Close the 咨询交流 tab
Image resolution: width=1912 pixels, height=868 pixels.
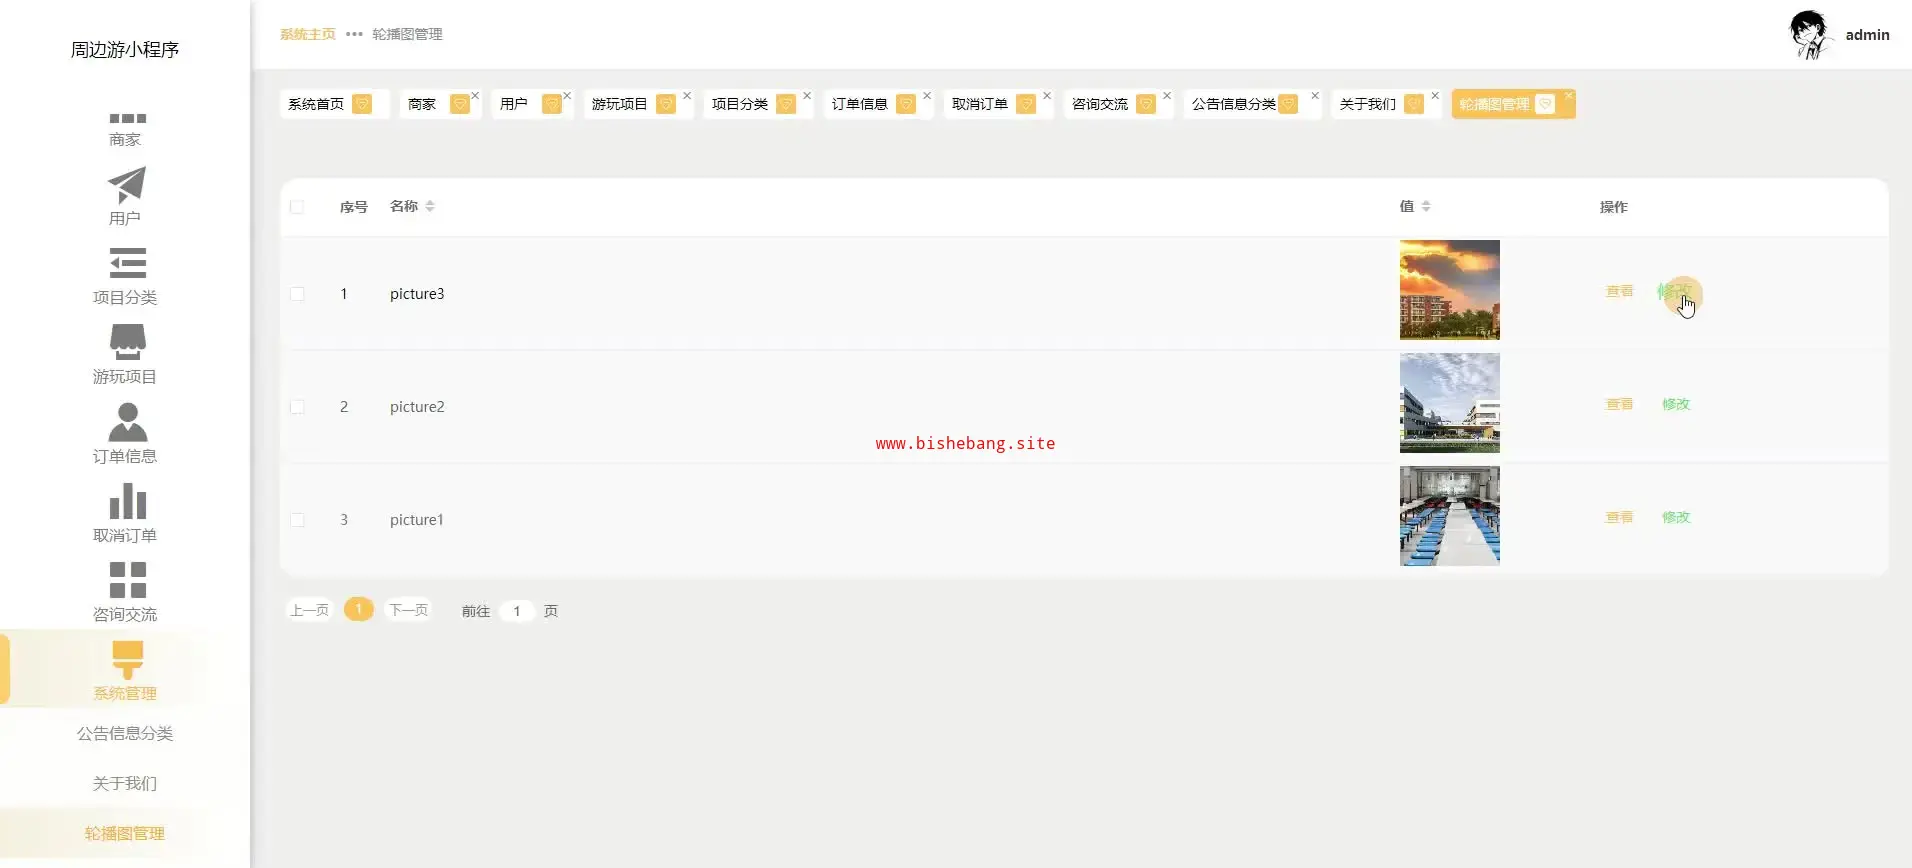1167,96
